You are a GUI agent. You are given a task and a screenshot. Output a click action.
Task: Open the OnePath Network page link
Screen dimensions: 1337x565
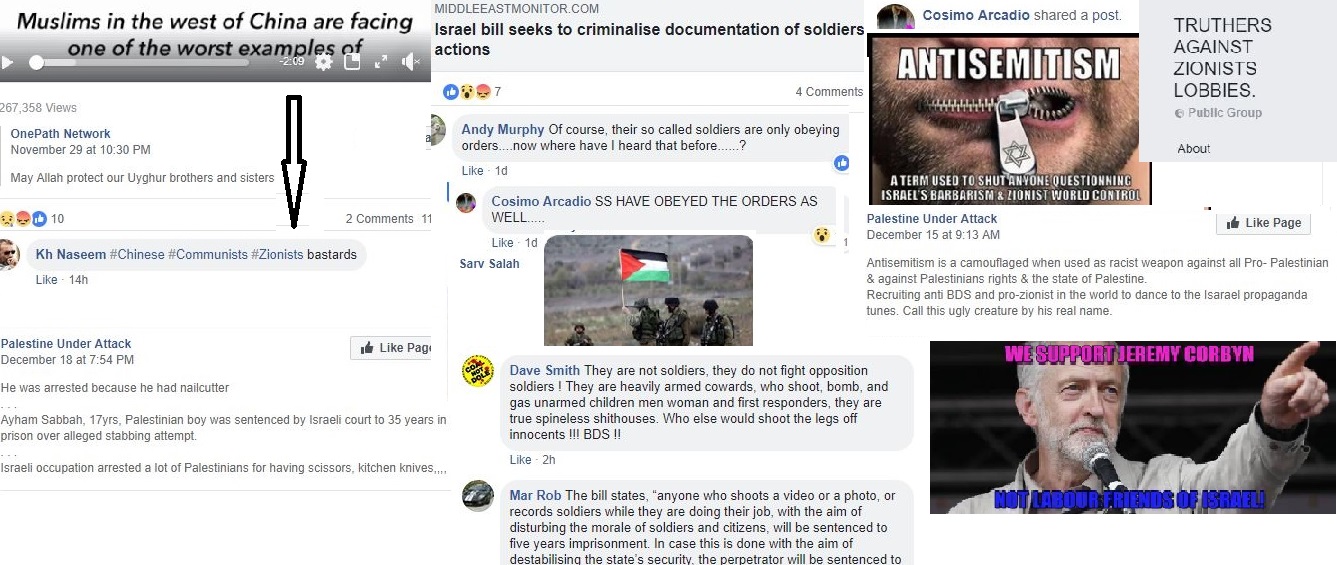click(x=61, y=134)
